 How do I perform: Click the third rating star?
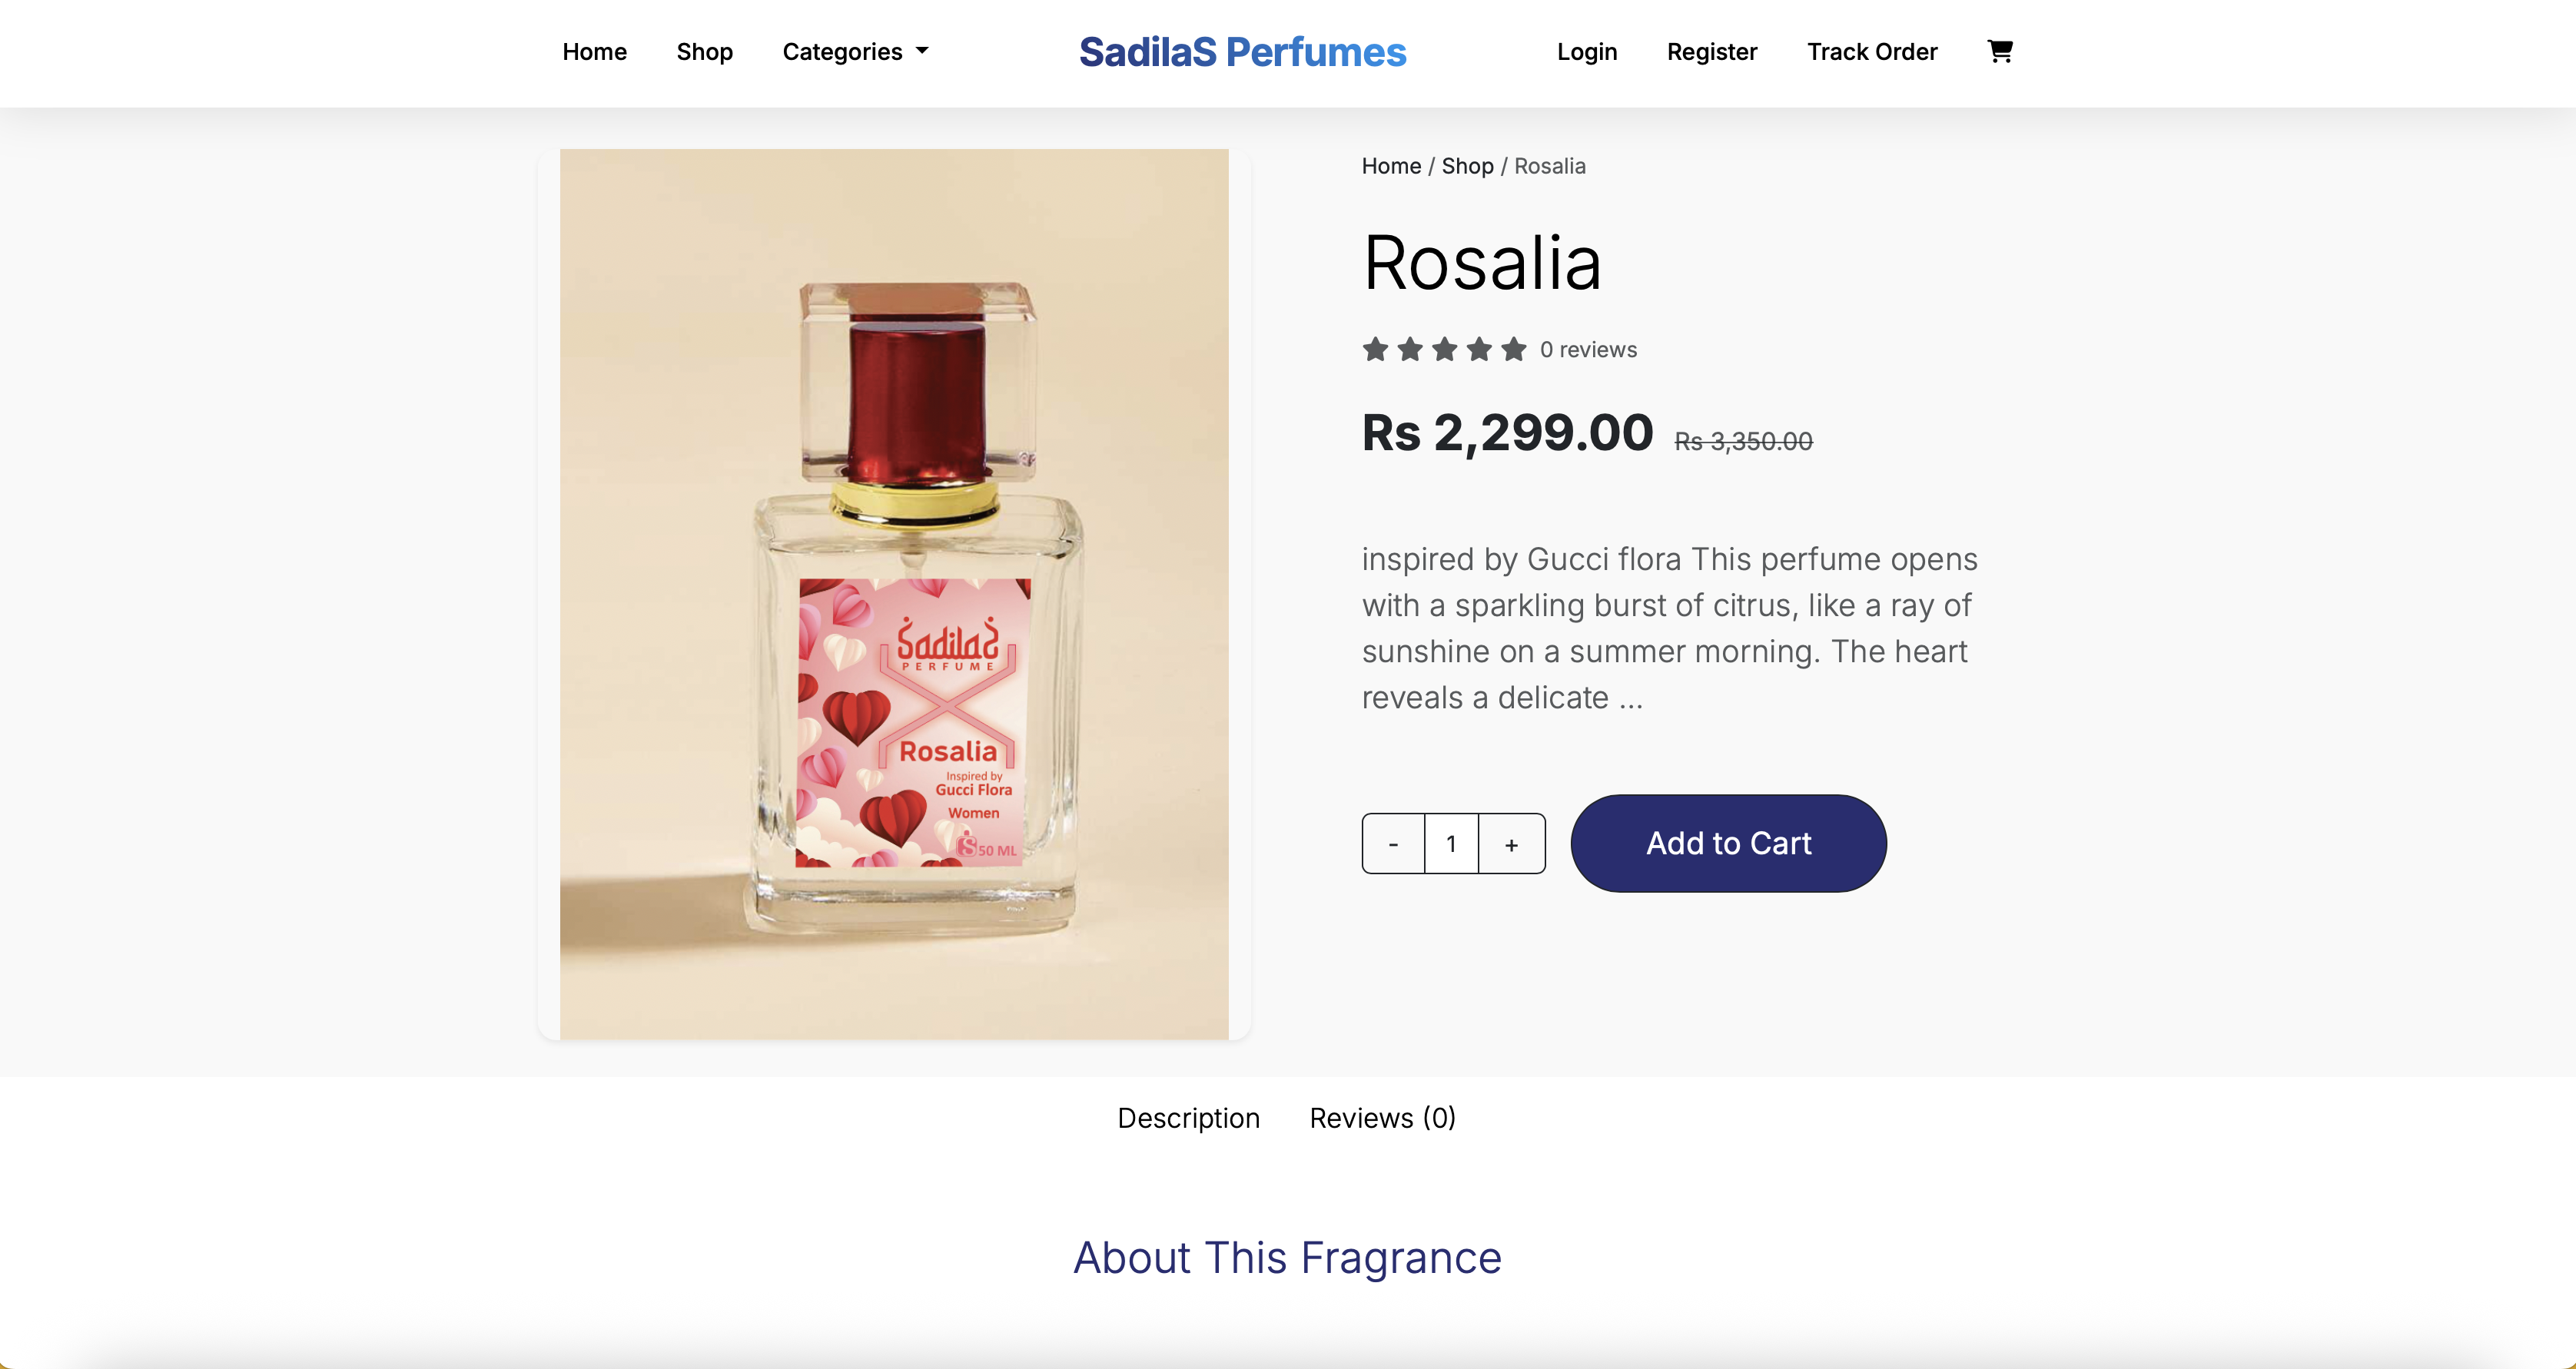pos(1444,349)
